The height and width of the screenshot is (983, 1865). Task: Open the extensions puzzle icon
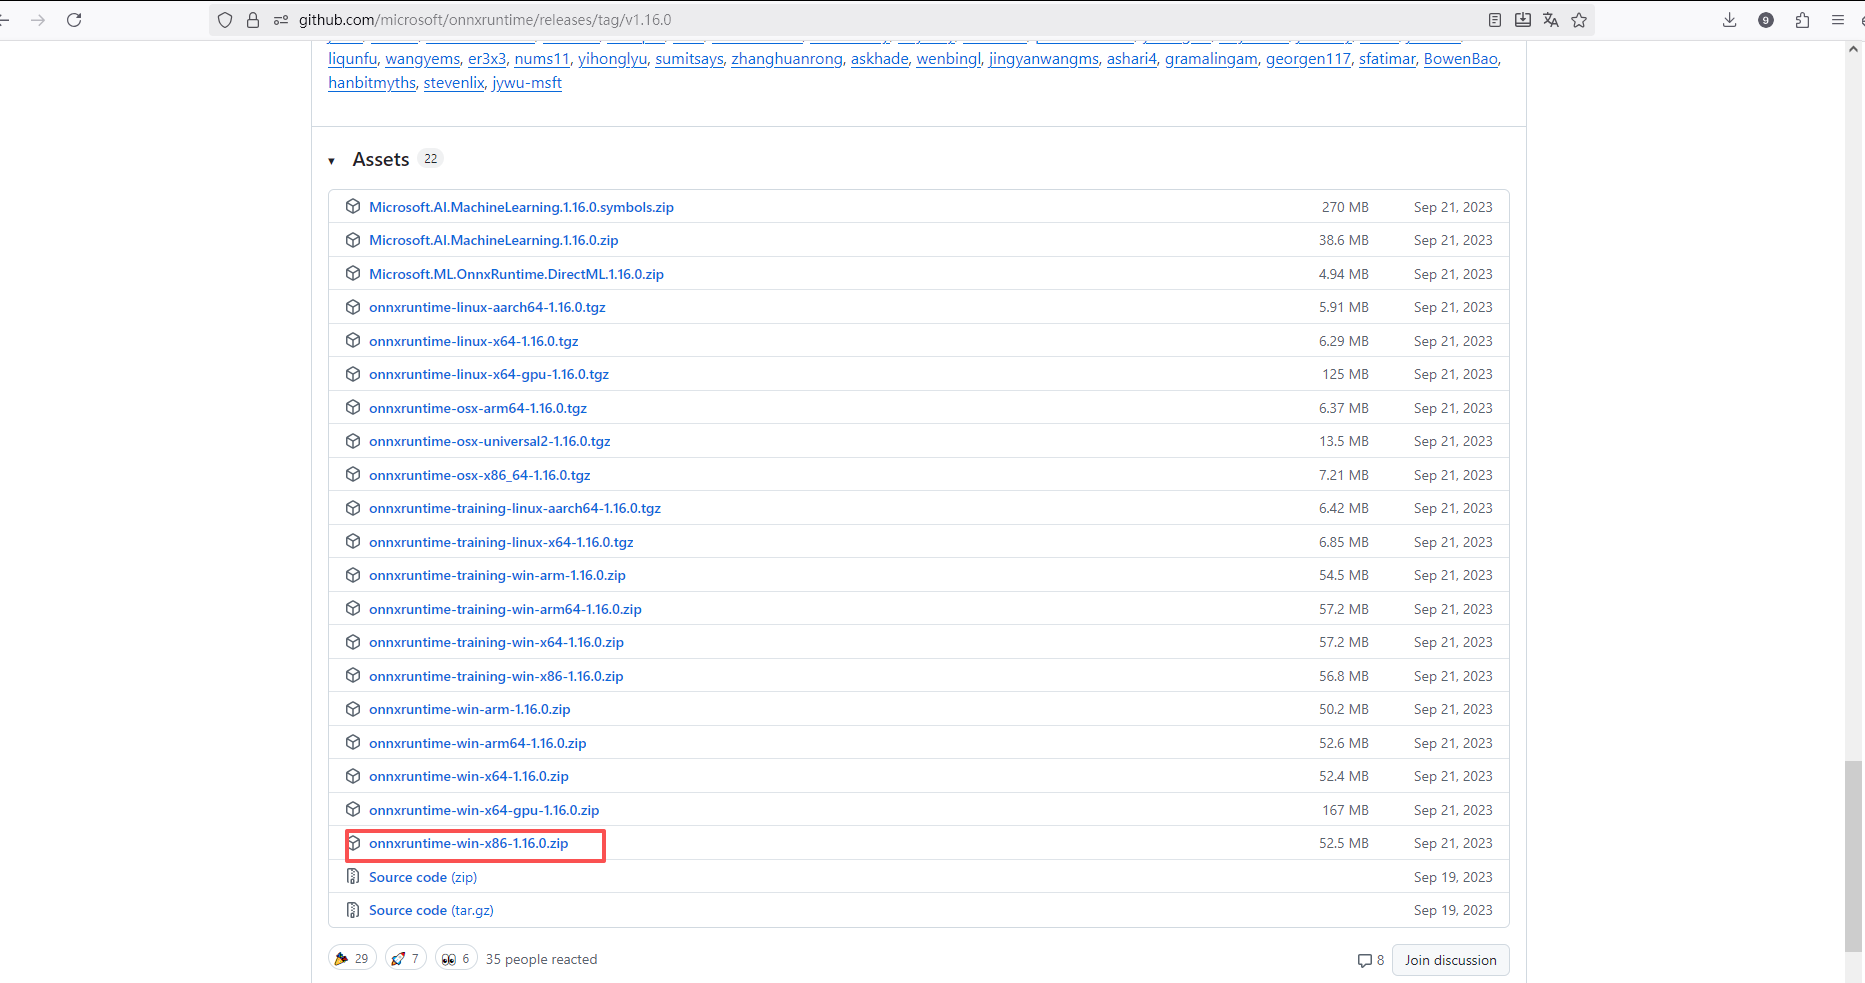coord(1802,20)
